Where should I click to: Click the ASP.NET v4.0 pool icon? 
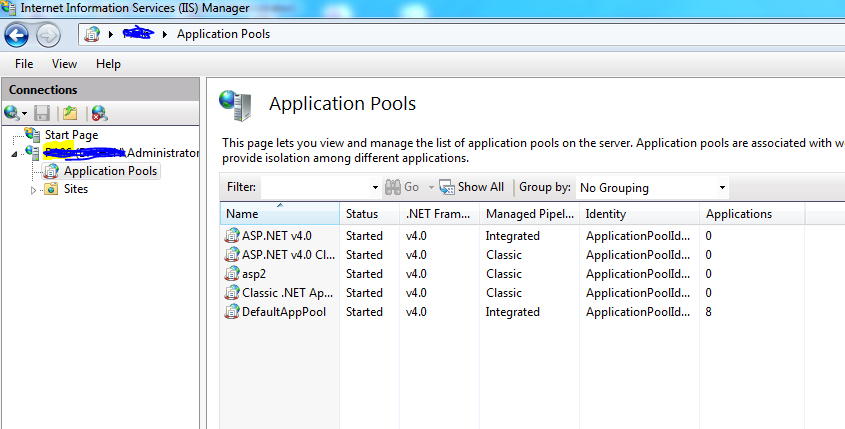pyautogui.click(x=232, y=236)
